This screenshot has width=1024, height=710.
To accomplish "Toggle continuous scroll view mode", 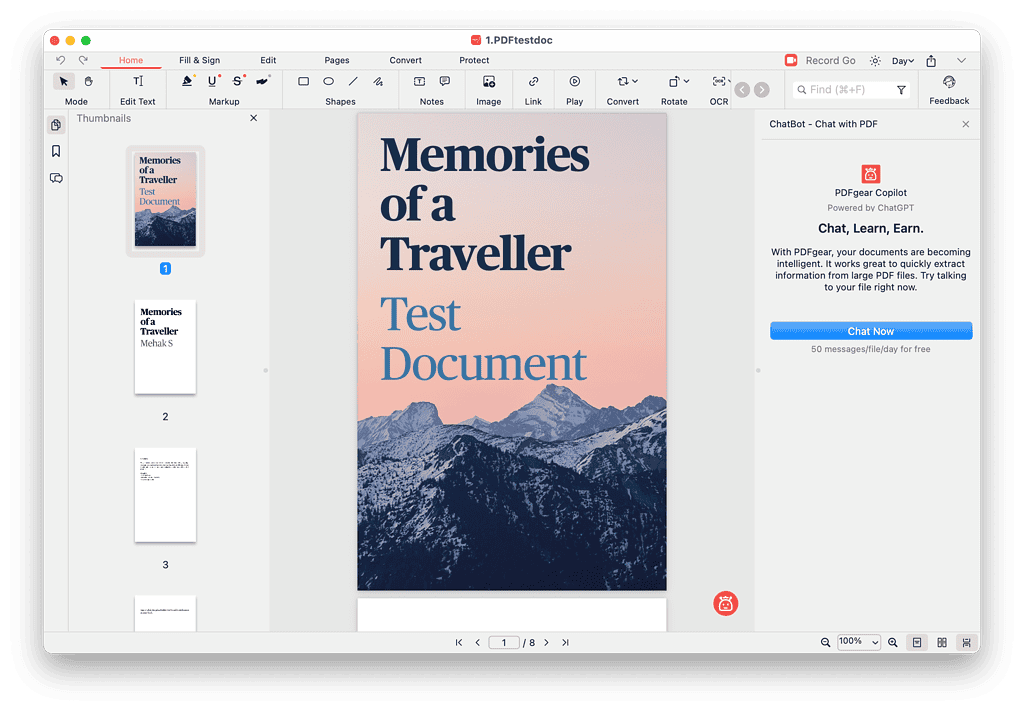I will click(x=965, y=642).
